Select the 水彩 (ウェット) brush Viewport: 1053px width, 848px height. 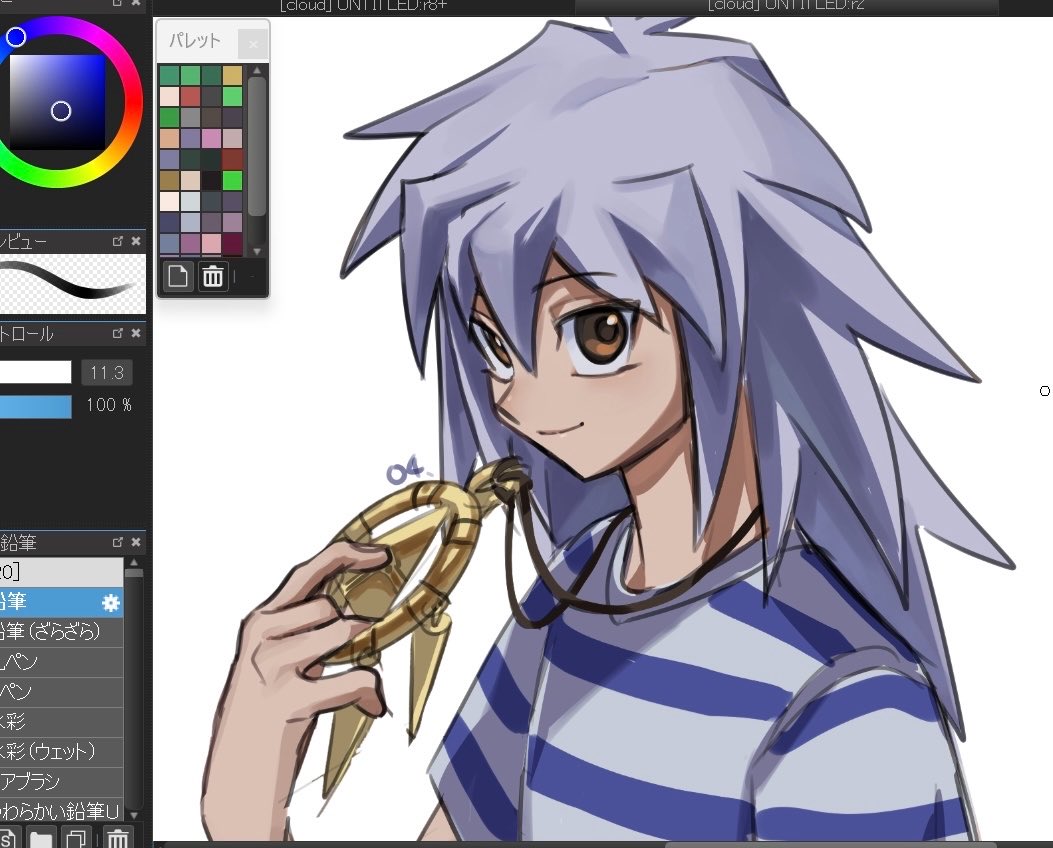[61, 752]
